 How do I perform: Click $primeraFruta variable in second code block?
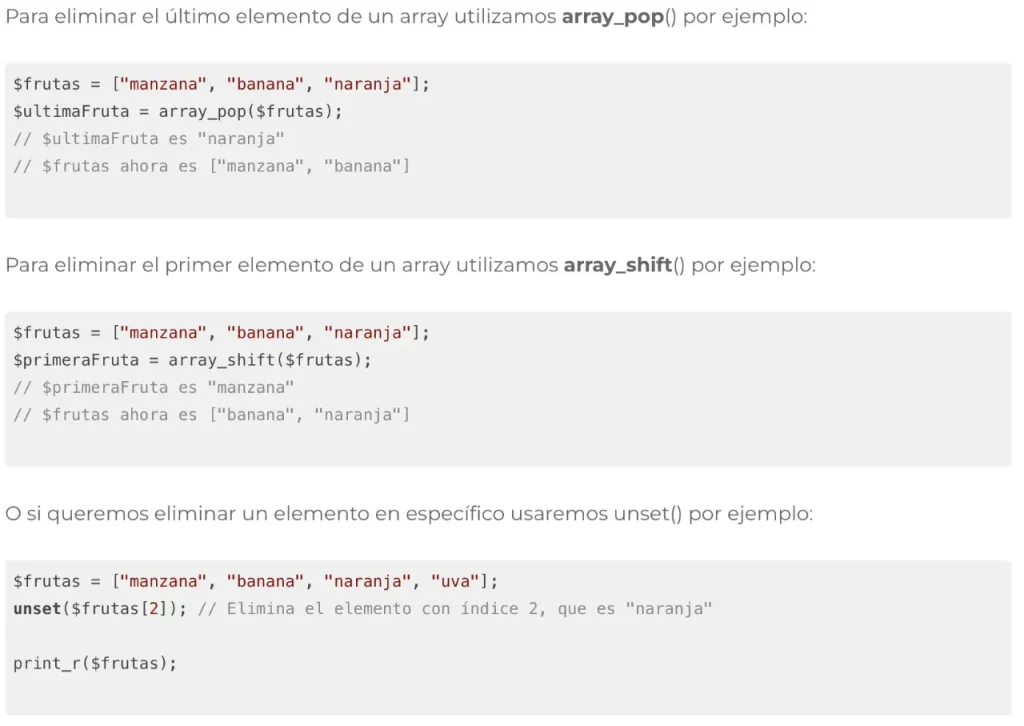[x=76, y=360]
